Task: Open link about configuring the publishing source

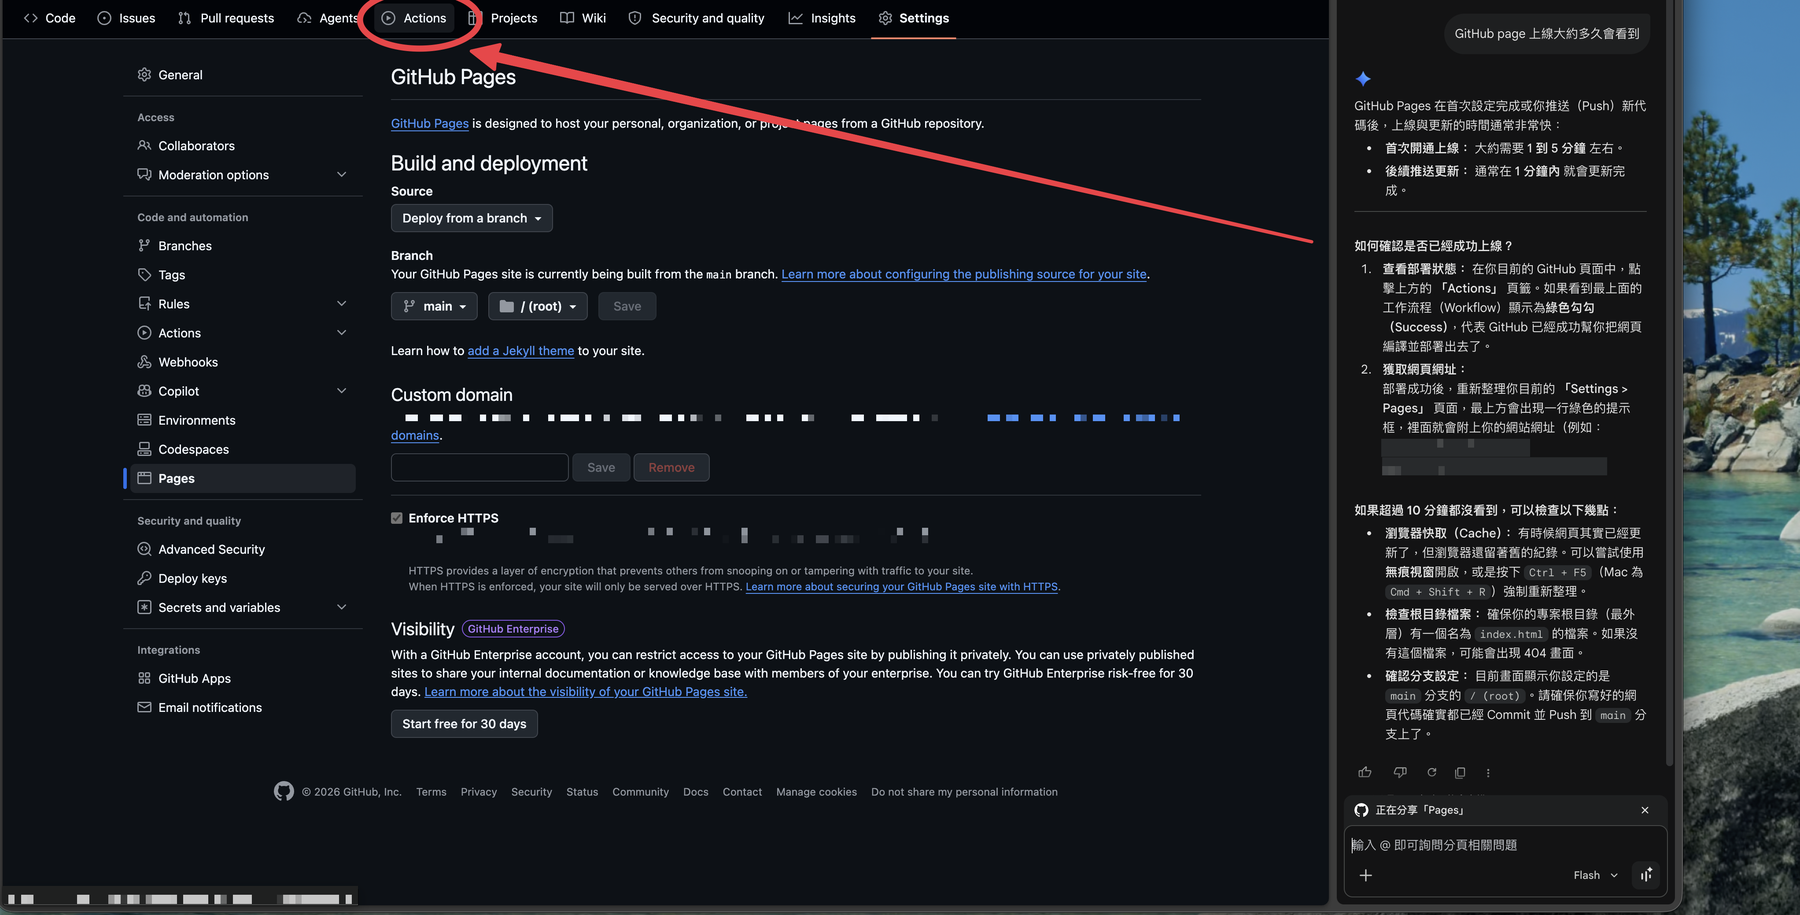Action: [x=964, y=274]
